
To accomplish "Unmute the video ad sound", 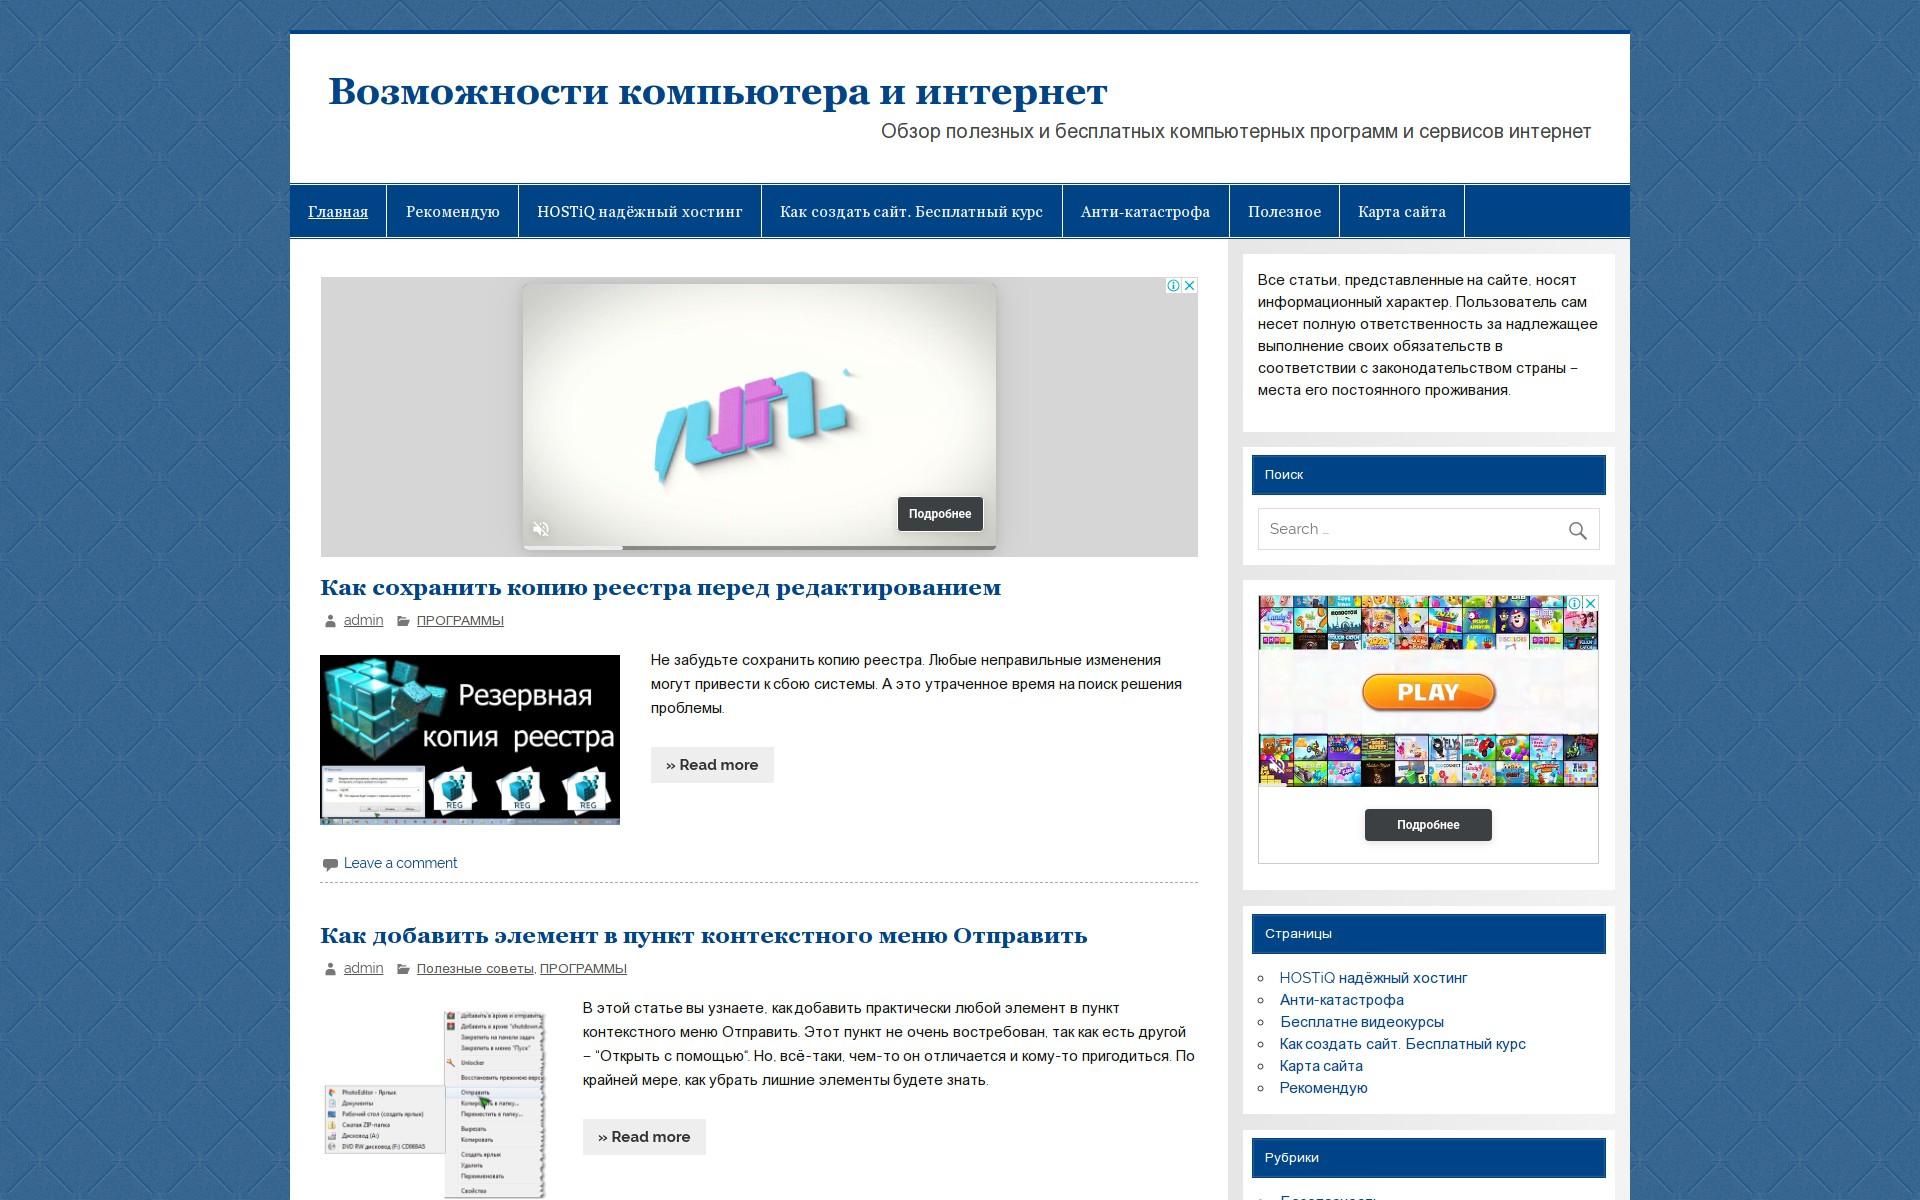I will coord(541,529).
